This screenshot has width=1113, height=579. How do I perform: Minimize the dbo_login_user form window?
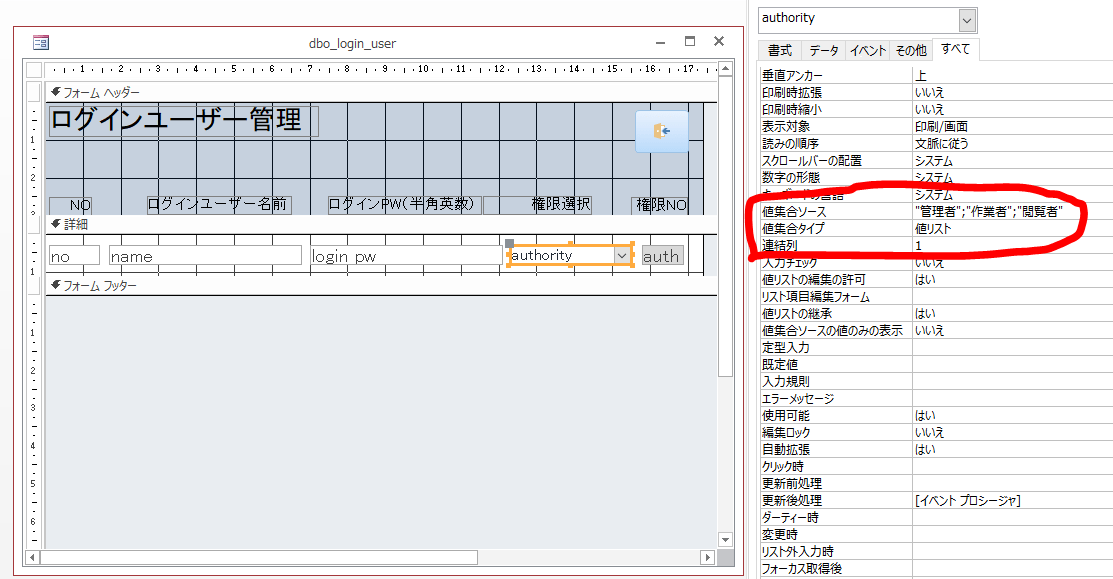[661, 42]
